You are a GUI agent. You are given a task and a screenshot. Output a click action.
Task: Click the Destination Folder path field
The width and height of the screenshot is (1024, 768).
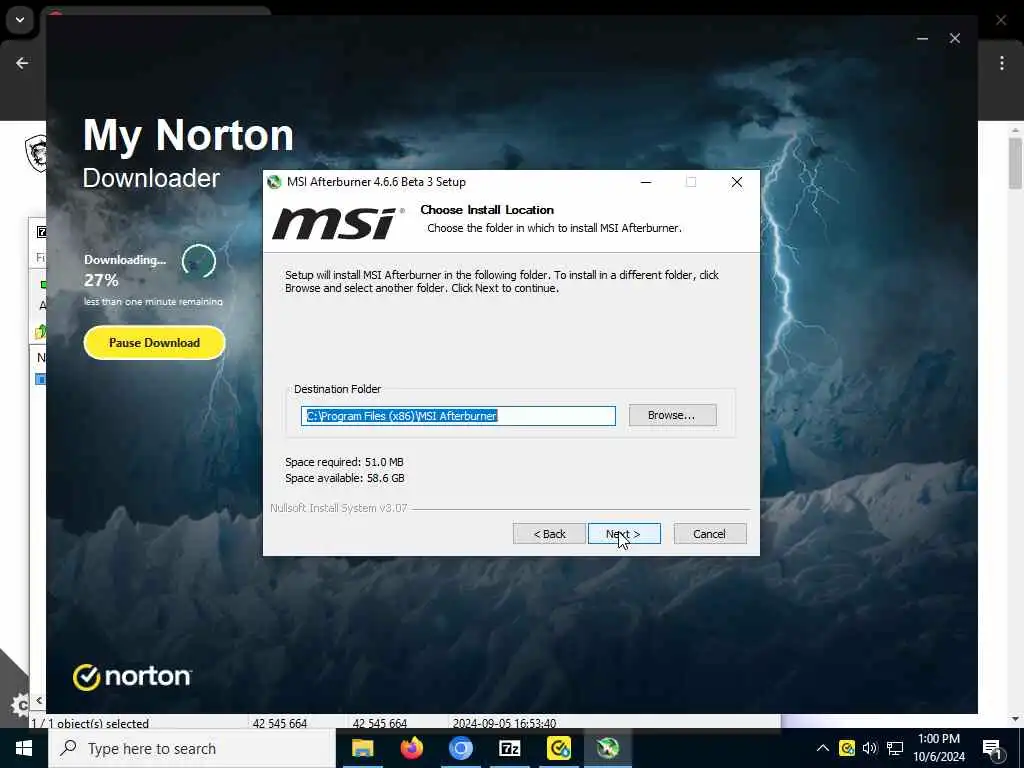click(x=458, y=416)
